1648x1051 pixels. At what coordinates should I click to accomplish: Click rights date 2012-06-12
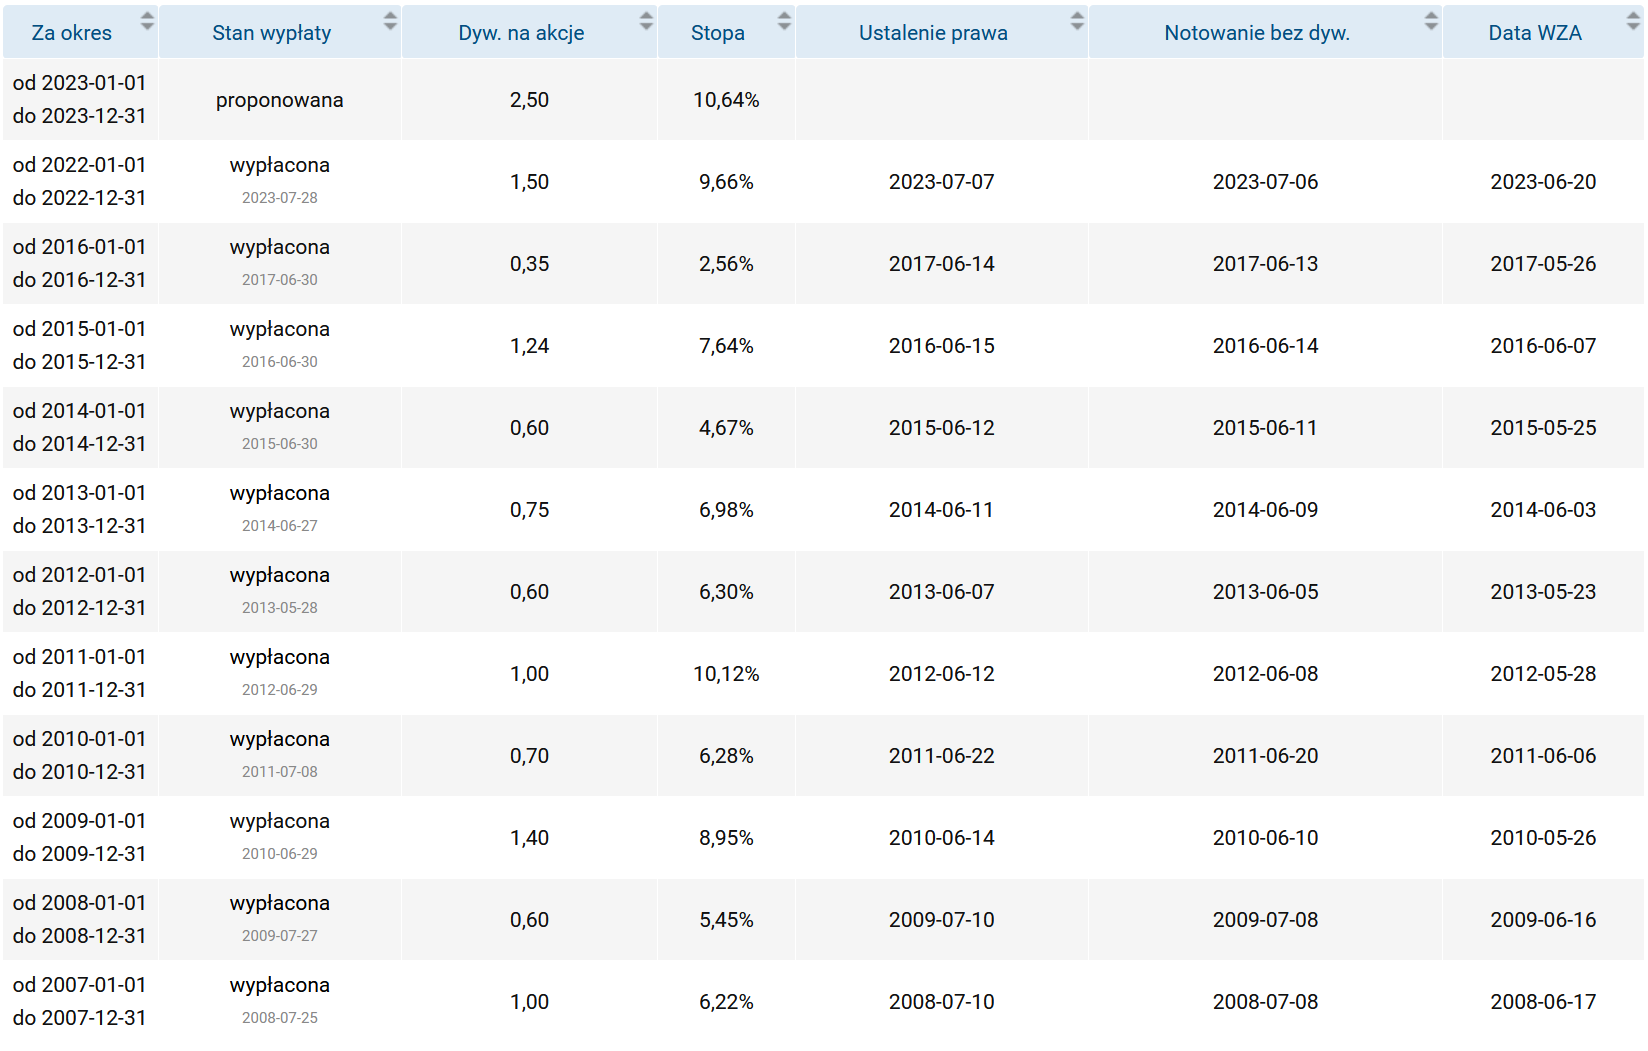942,674
